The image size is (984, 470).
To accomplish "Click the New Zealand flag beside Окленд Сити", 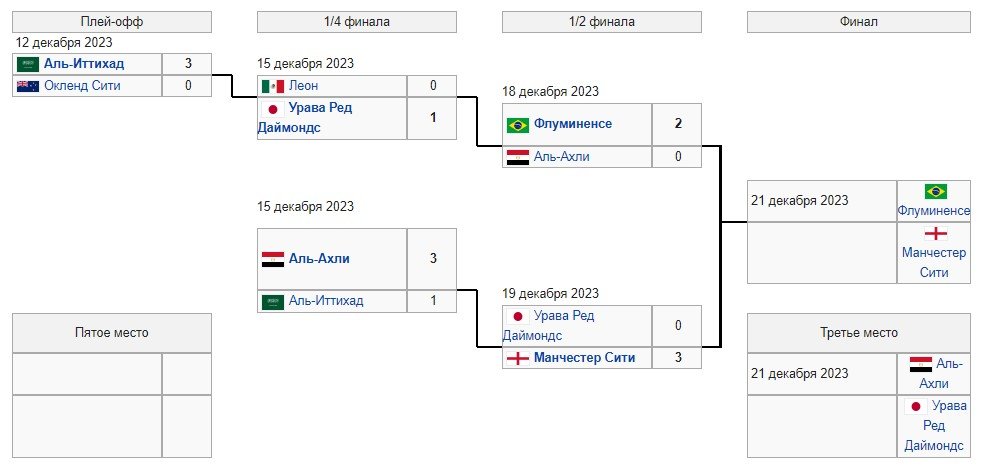I will pyautogui.click(x=27, y=86).
